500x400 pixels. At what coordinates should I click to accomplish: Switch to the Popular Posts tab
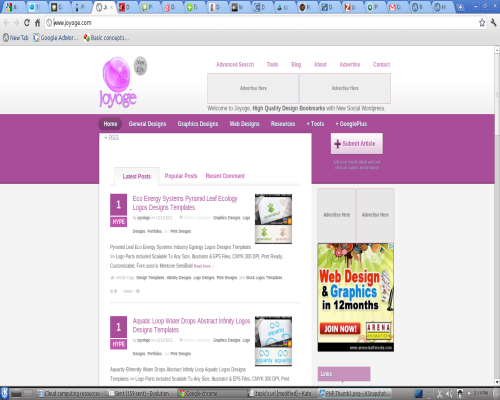(181, 176)
